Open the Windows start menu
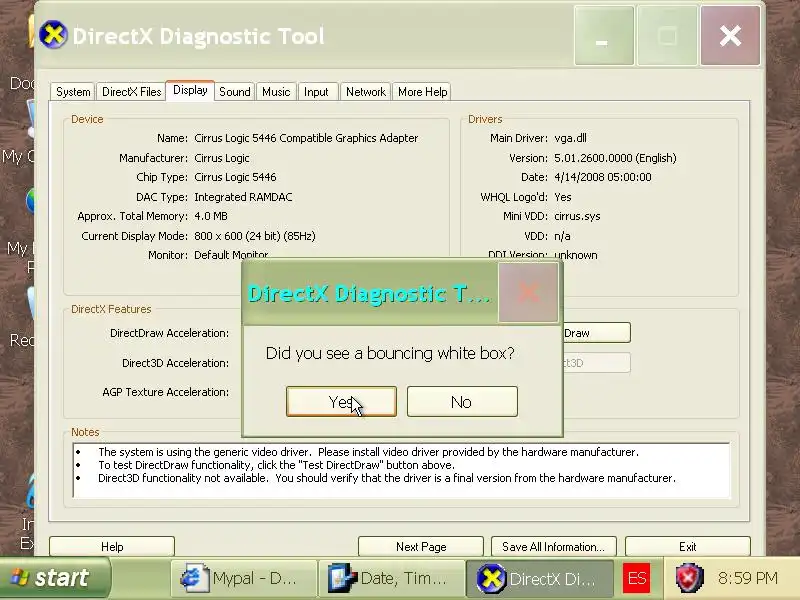Screen dimensions: 800x600 54,578
